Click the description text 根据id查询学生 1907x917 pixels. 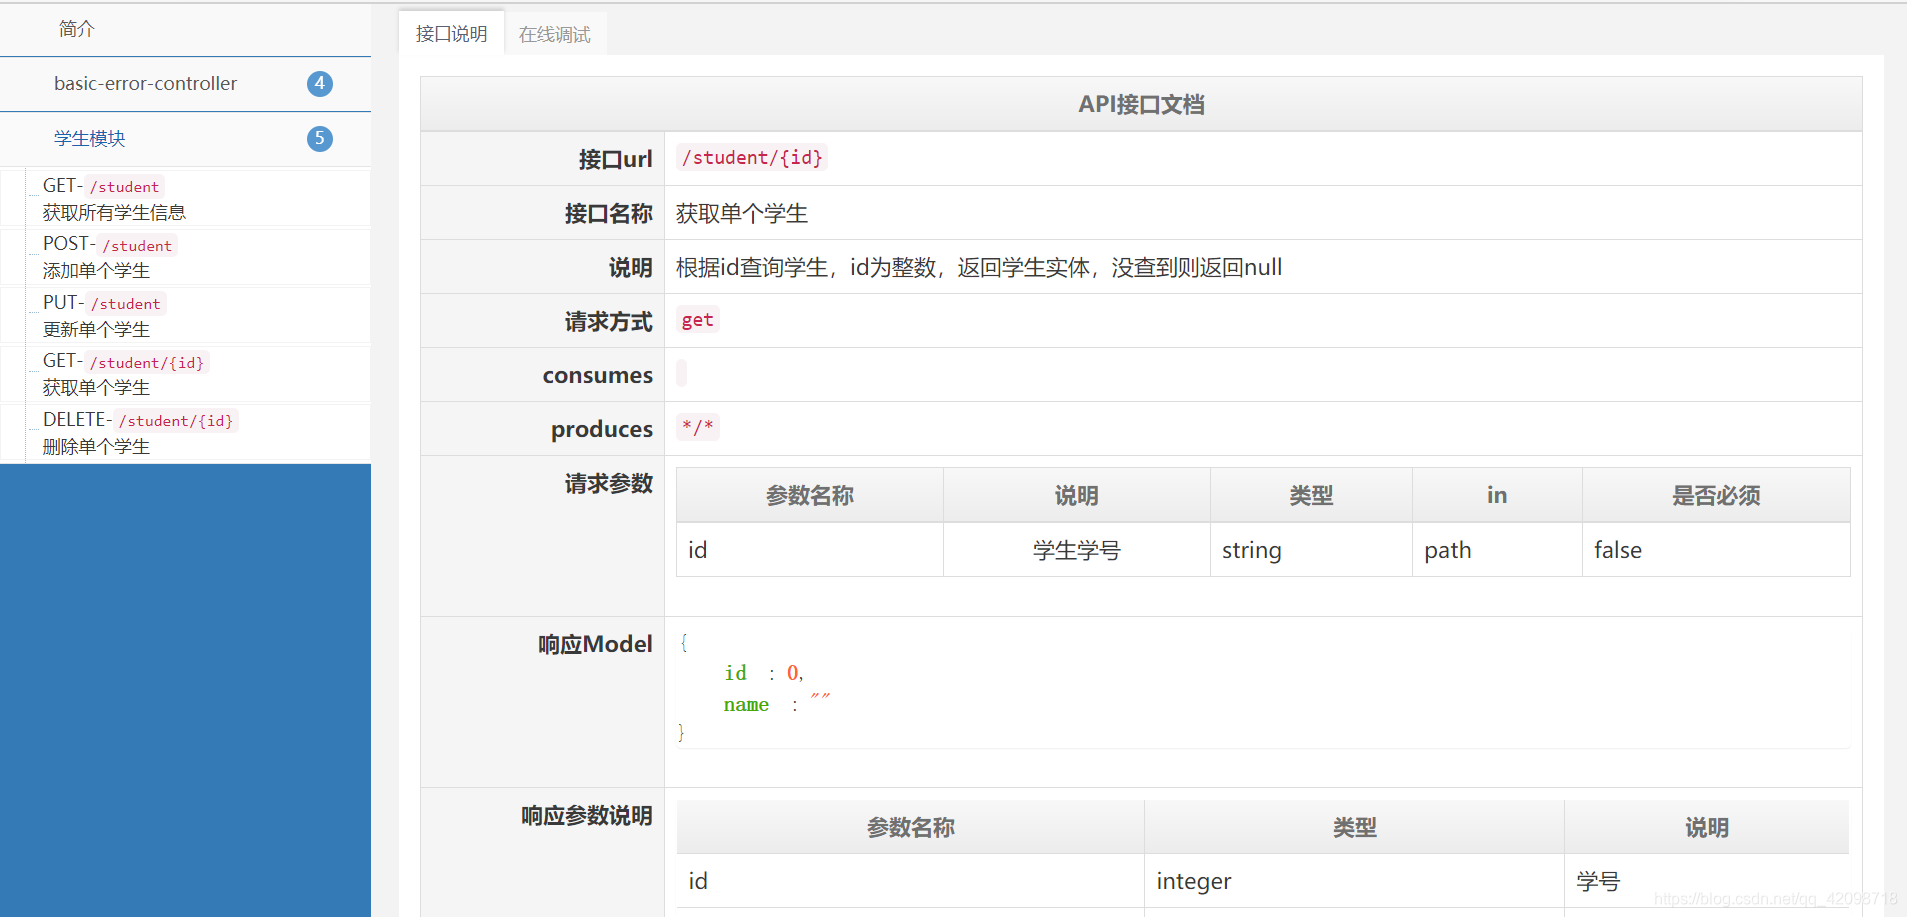[979, 267]
